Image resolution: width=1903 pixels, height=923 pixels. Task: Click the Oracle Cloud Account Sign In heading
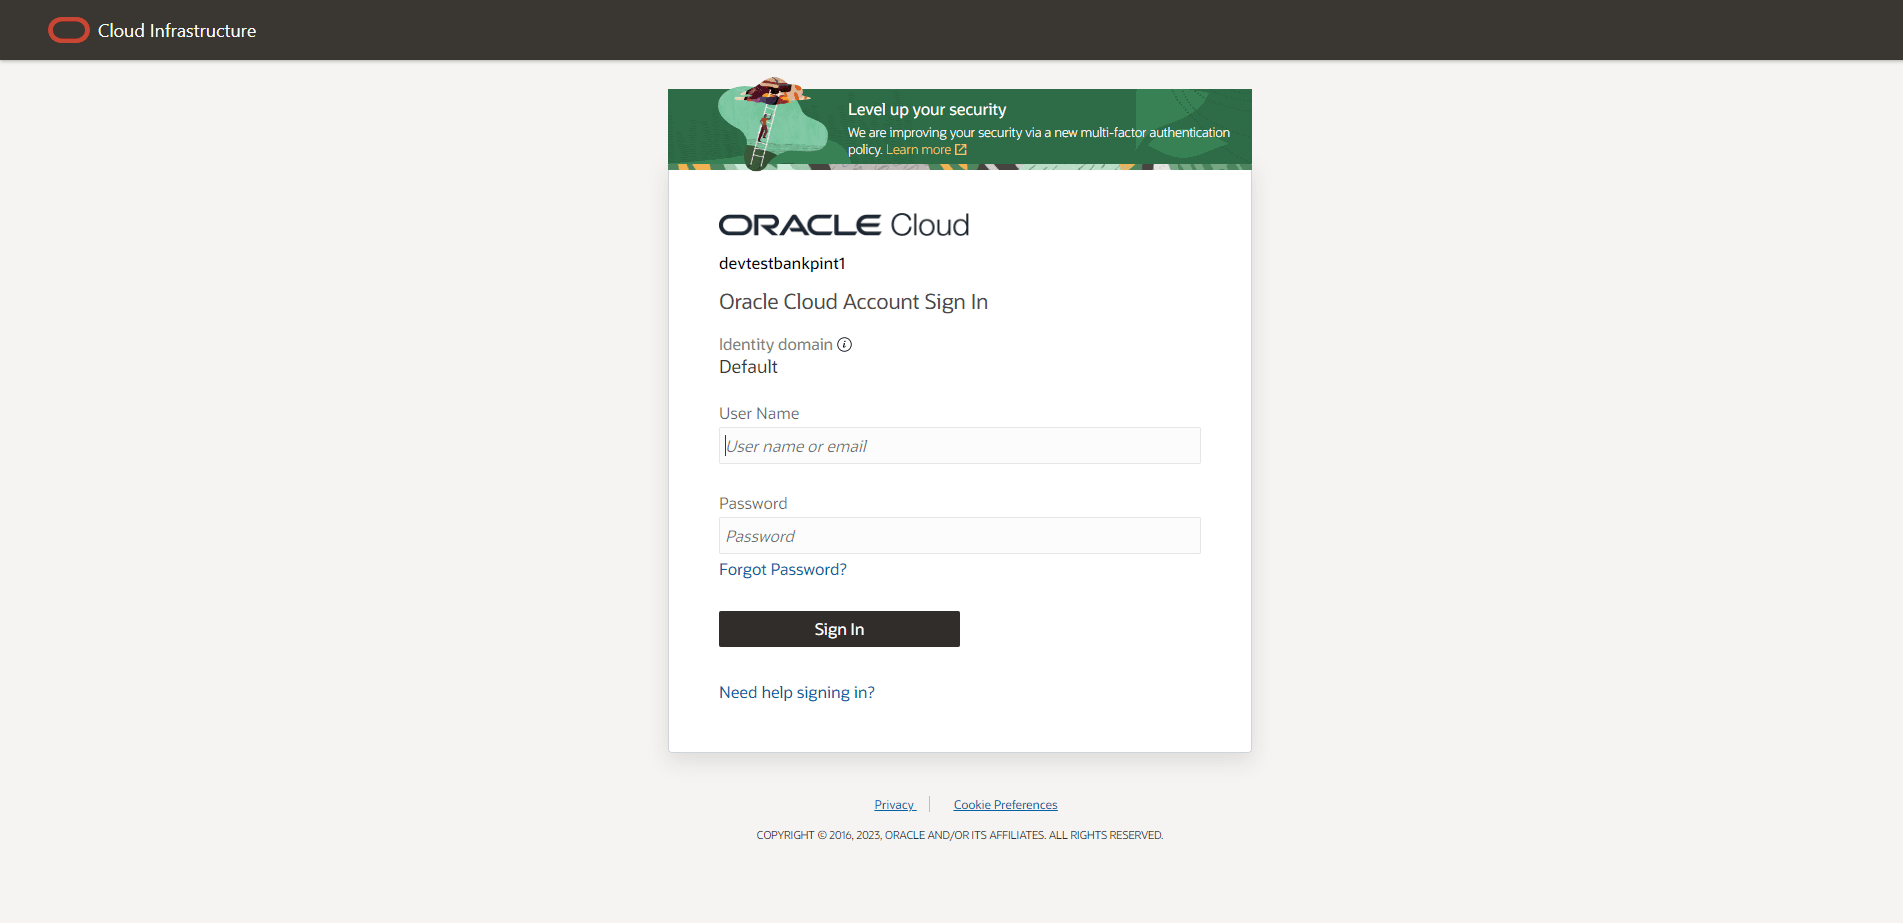pos(853,302)
